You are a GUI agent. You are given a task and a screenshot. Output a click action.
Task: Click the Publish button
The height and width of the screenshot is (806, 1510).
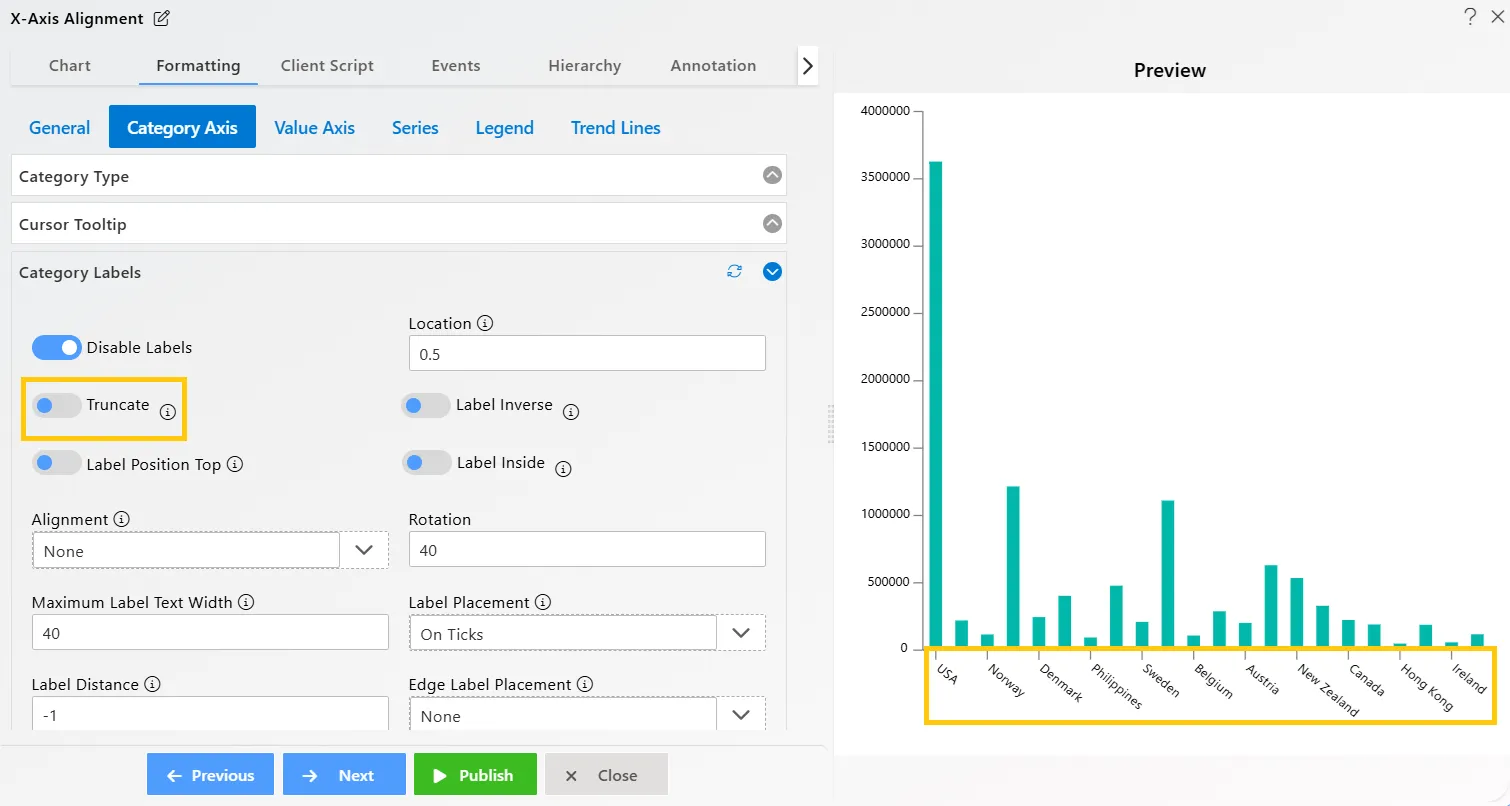point(475,775)
